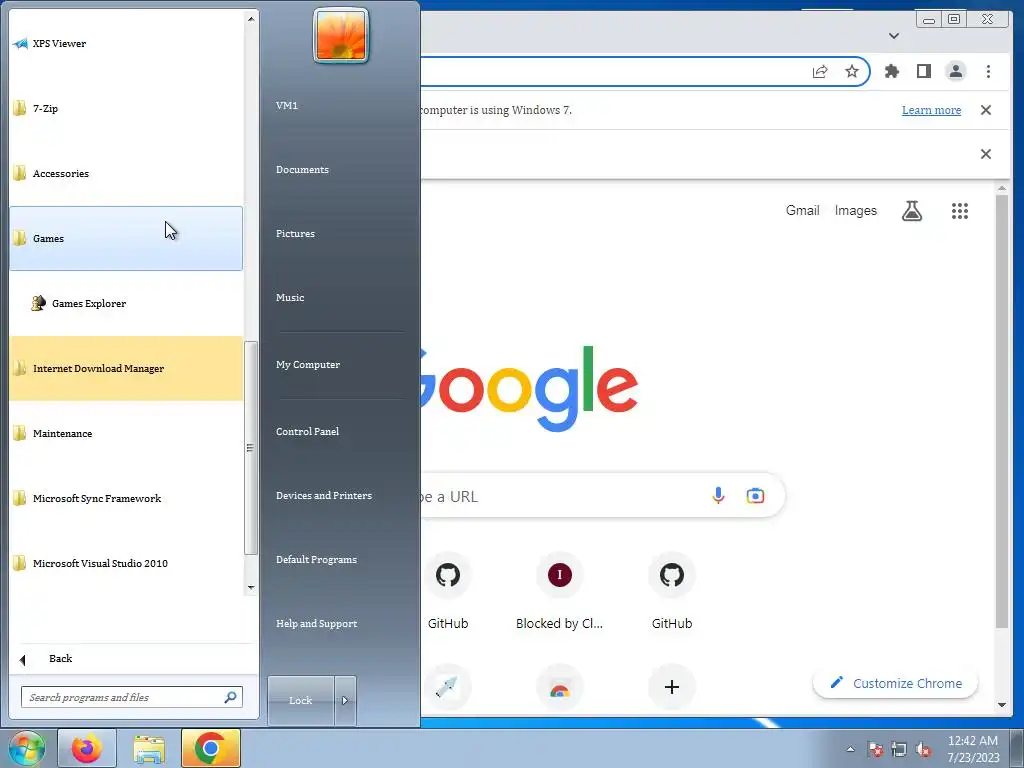Open the shutdown options arrow next to Lock

345,701
